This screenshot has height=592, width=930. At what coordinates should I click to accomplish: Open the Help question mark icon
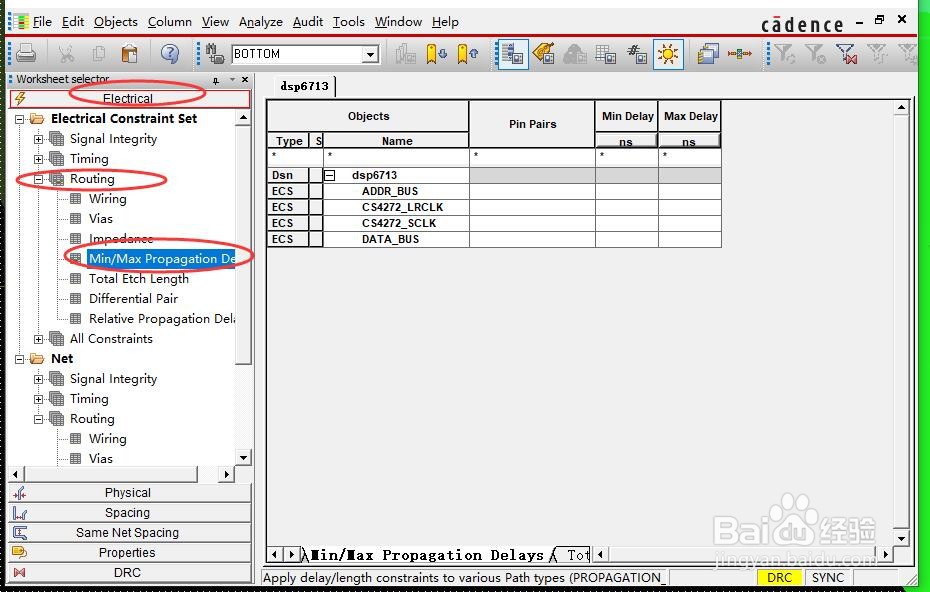coord(170,54)
